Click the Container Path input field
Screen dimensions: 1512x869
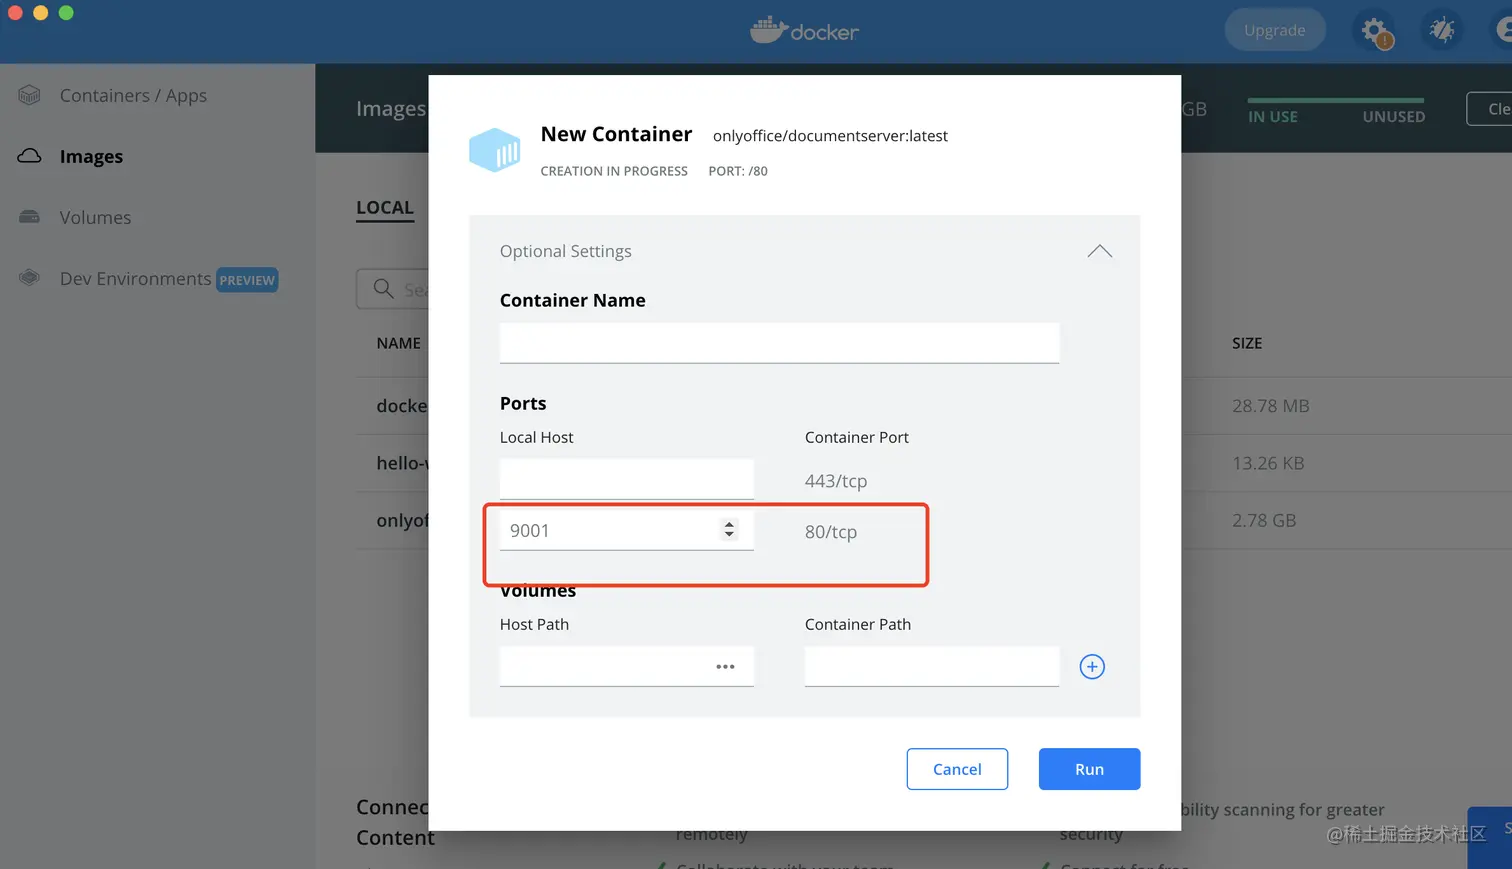pos(932,666)
